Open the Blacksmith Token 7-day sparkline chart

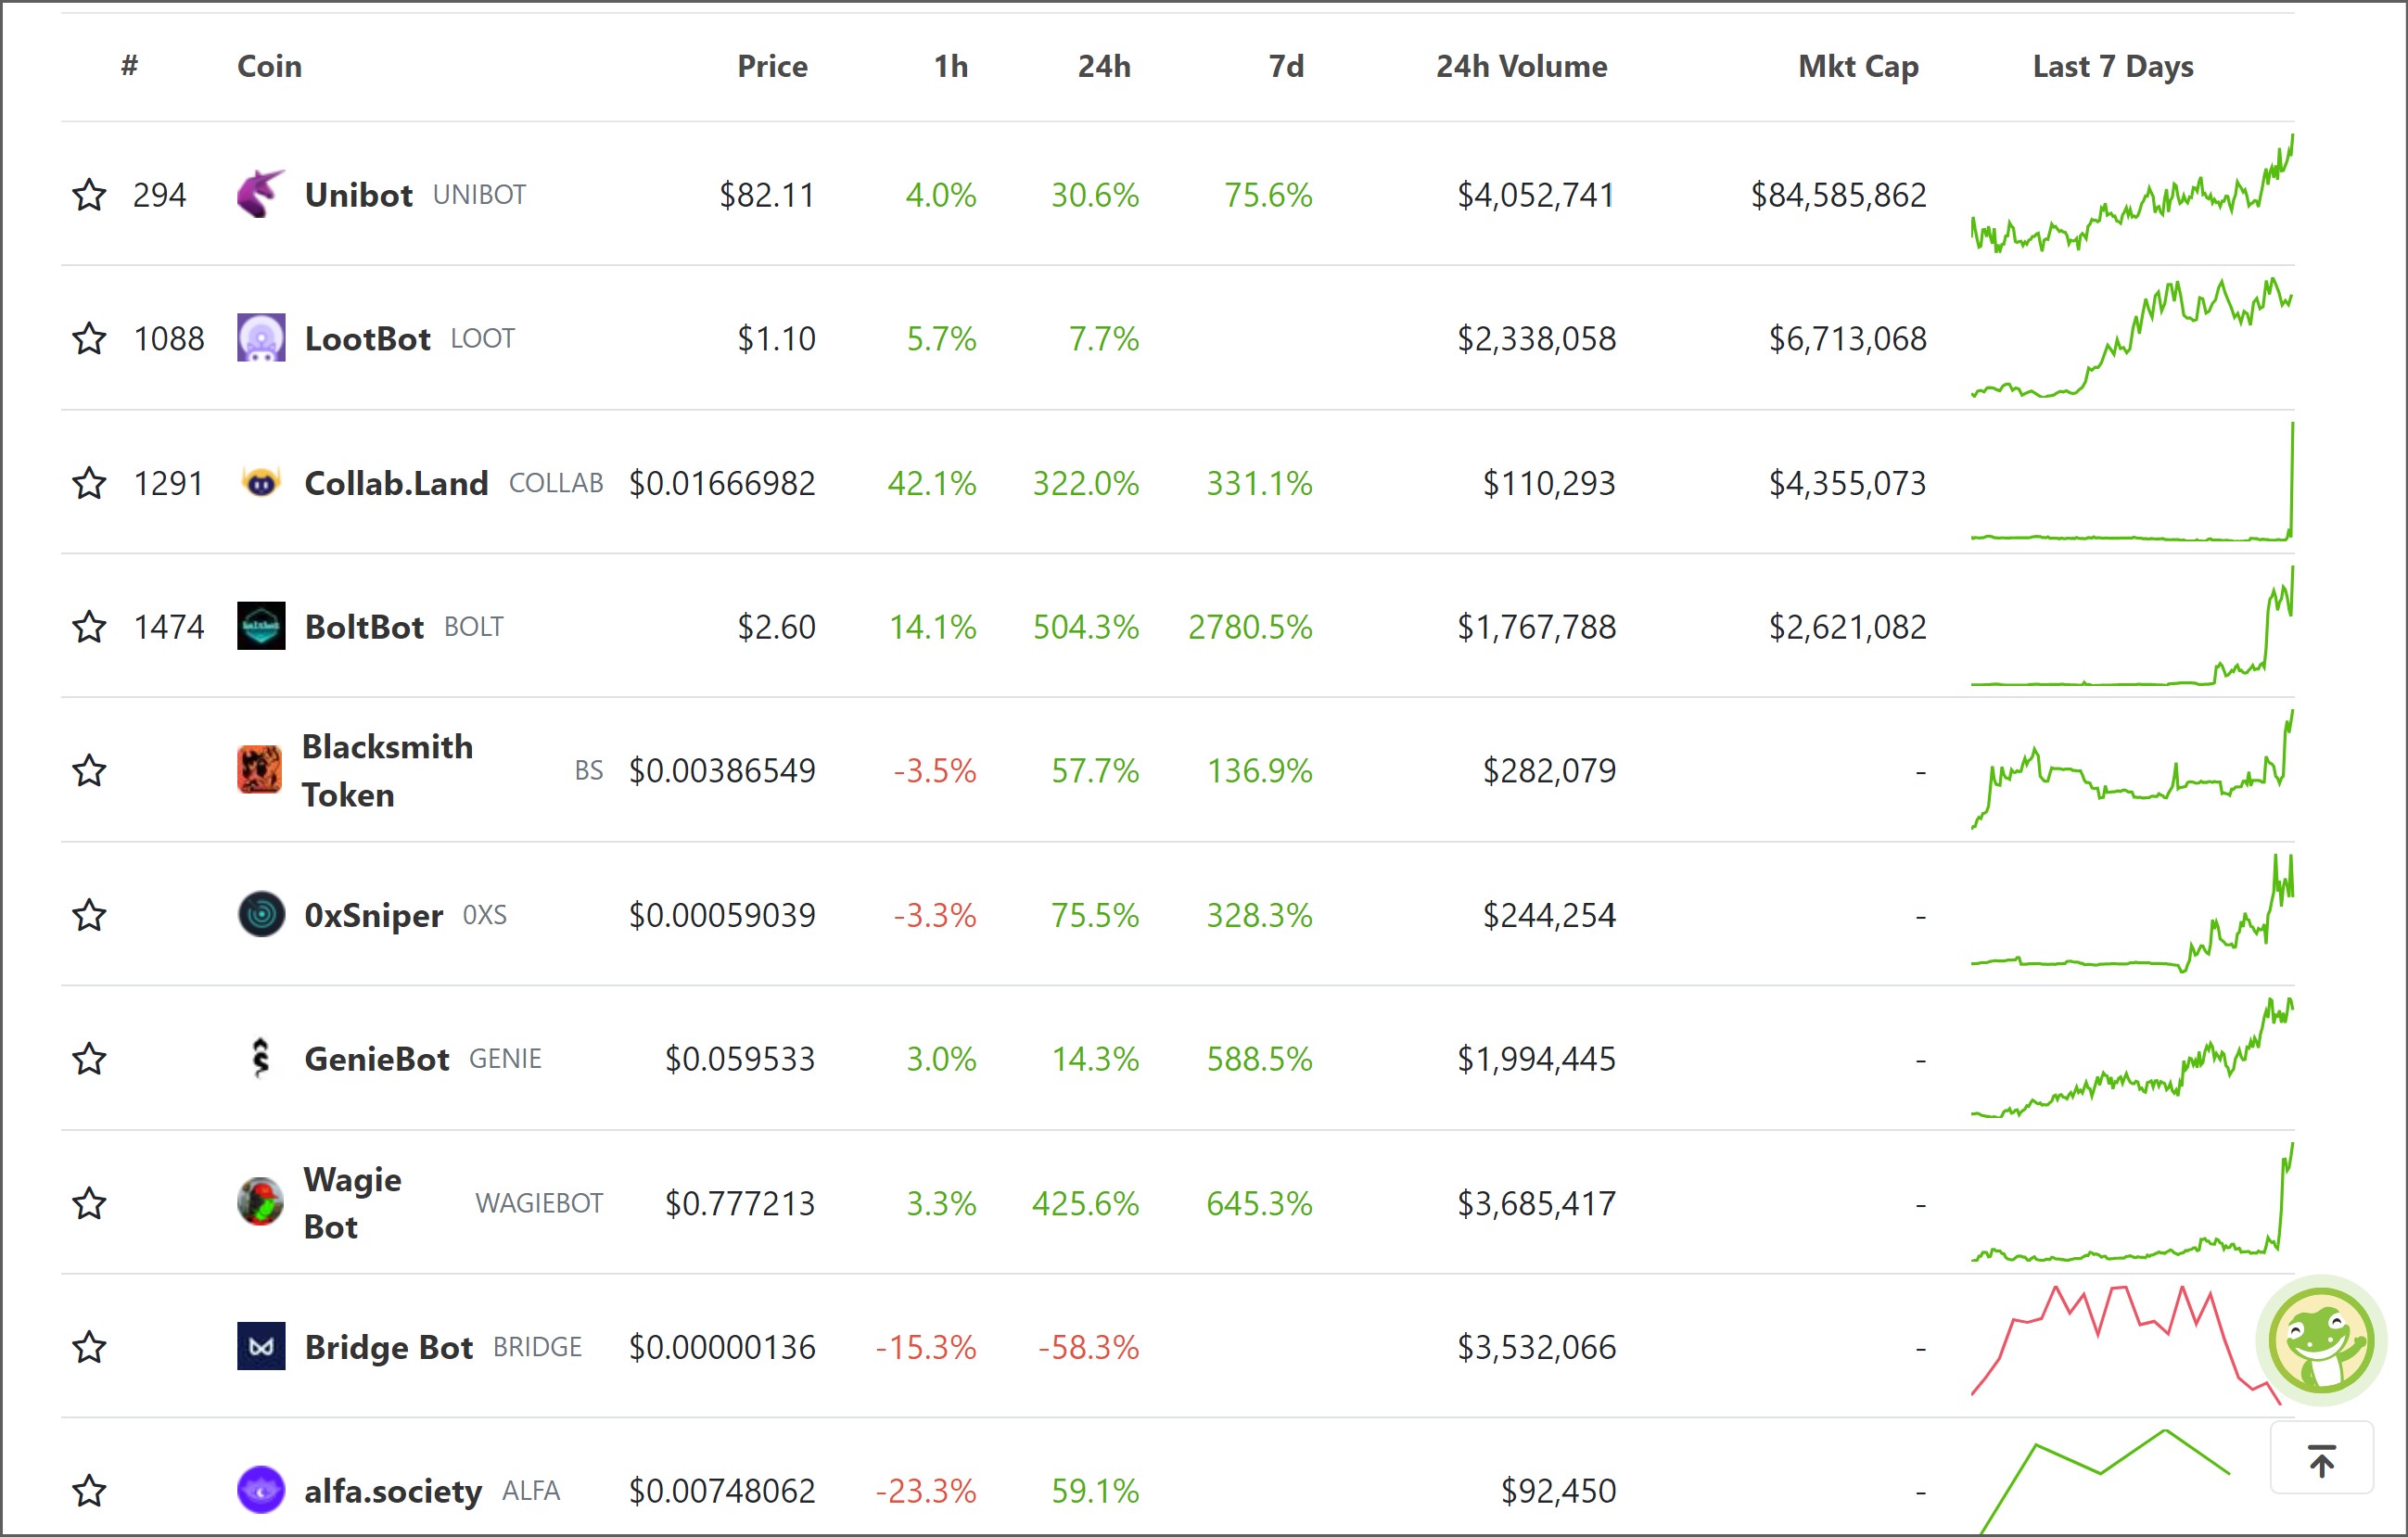pyautogui.click(x=2132, y=770)
